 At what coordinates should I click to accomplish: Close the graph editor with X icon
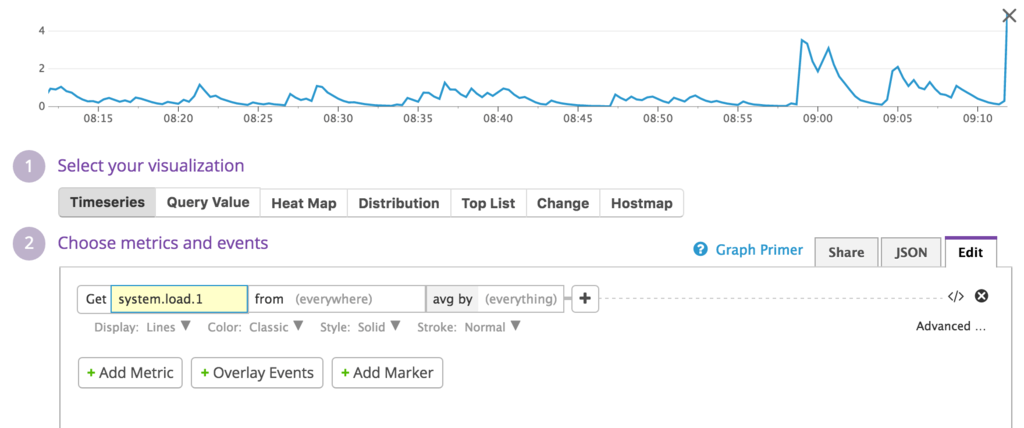[x=1009, y=16]
